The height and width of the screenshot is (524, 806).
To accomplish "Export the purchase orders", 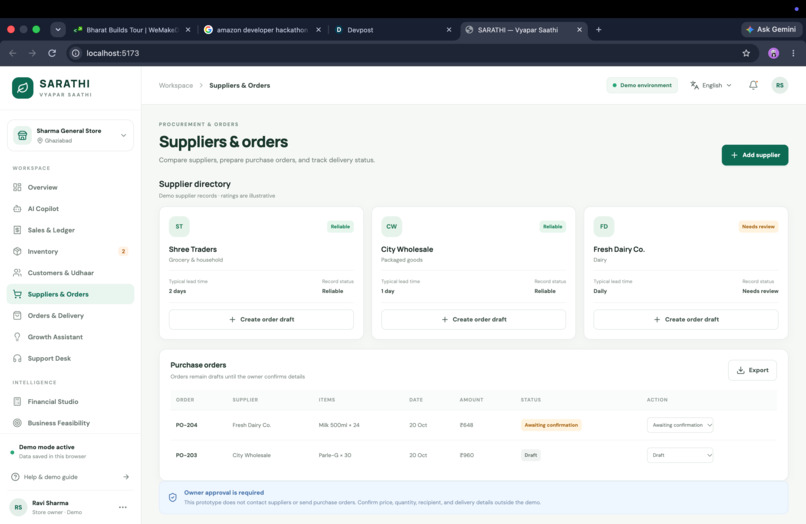I will 753,370.
